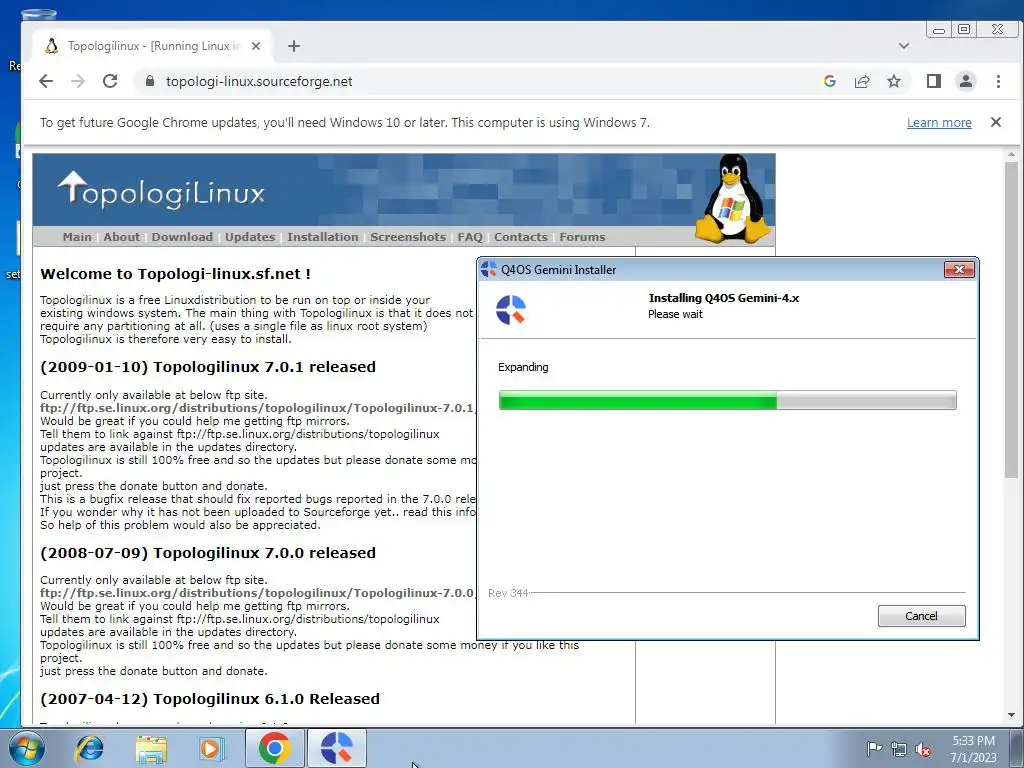Screen dimensions: 1024x768
Task: Open the About page link
Action: point(121,237)
